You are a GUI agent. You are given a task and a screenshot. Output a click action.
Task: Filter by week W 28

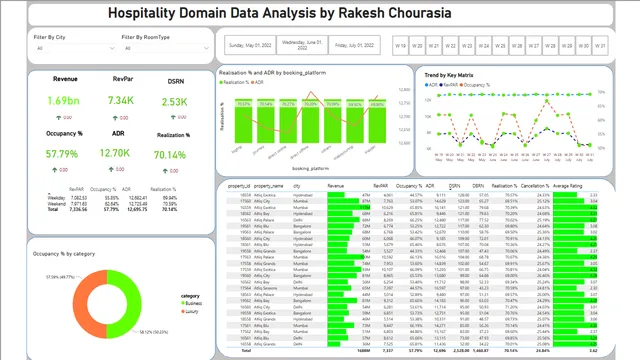tap(550, 46)
